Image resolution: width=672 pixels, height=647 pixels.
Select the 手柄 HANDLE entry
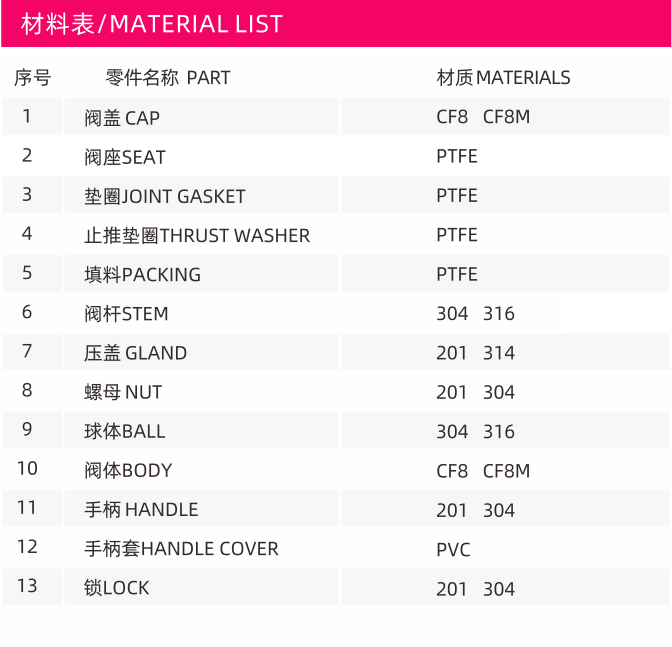(141, 510)
